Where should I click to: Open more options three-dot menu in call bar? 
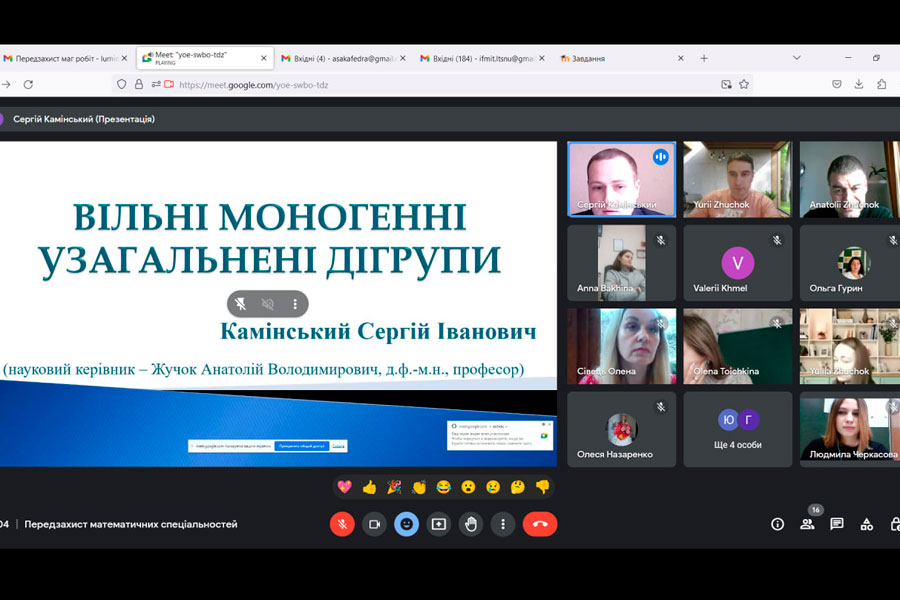tap(502, 524)
